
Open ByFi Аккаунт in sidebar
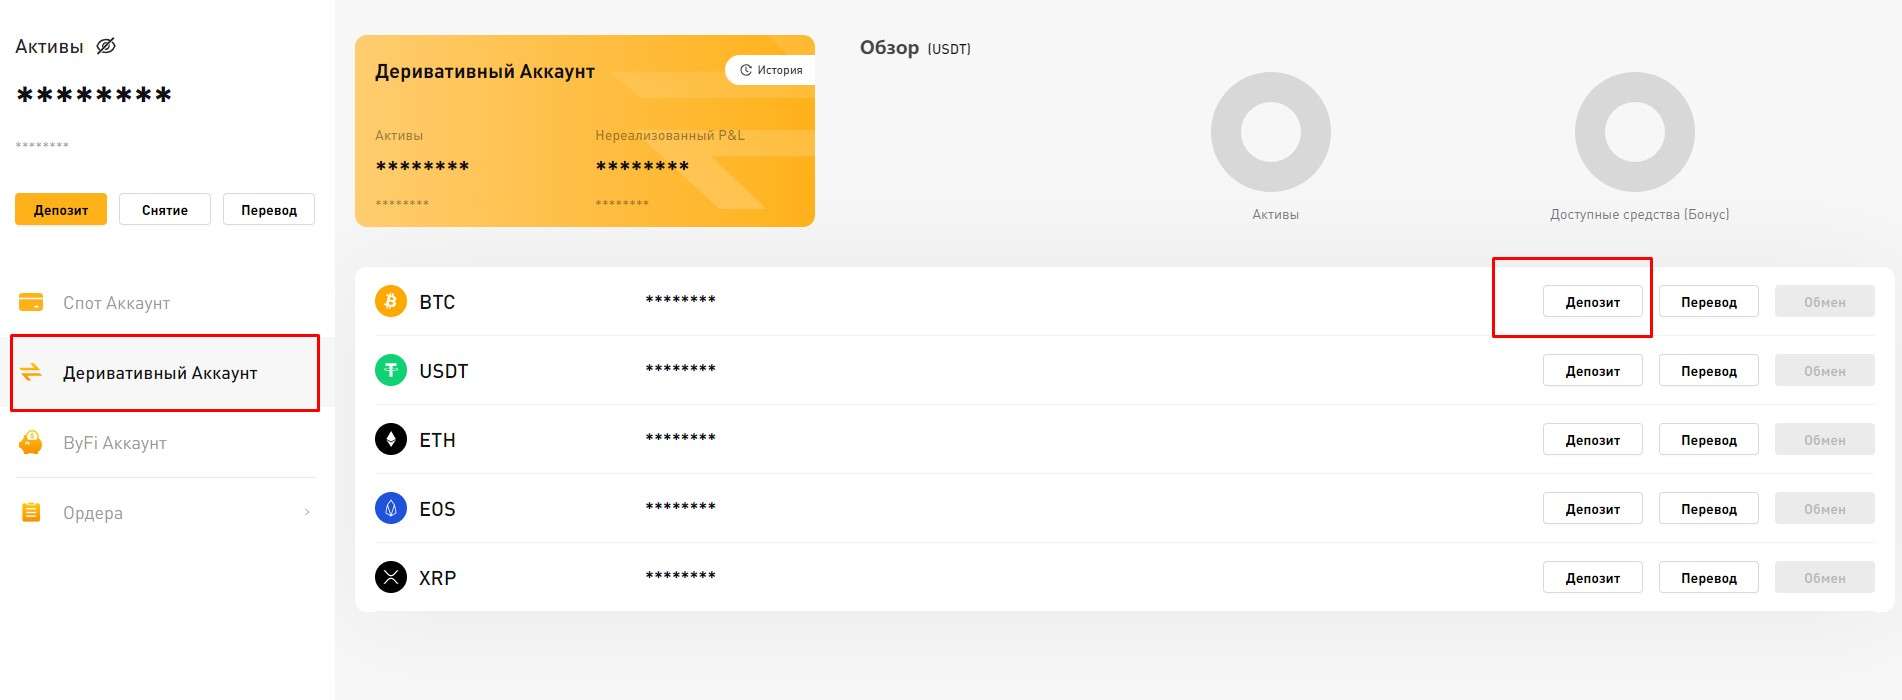165,442
